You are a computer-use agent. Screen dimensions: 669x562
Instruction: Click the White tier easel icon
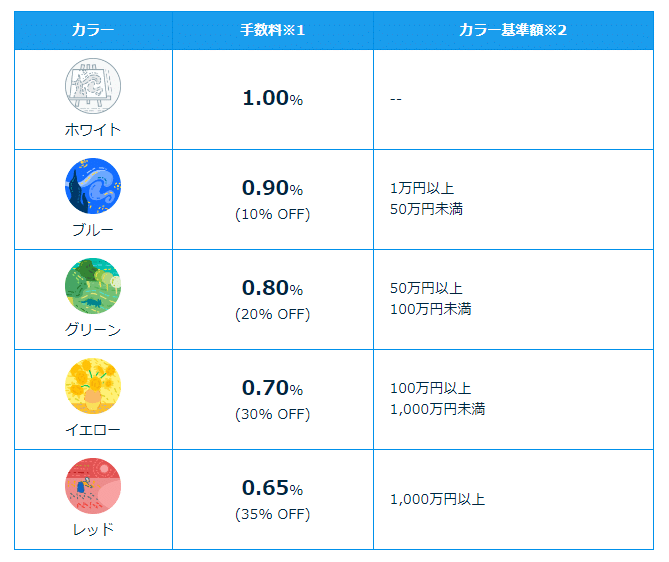pos(93,86)
